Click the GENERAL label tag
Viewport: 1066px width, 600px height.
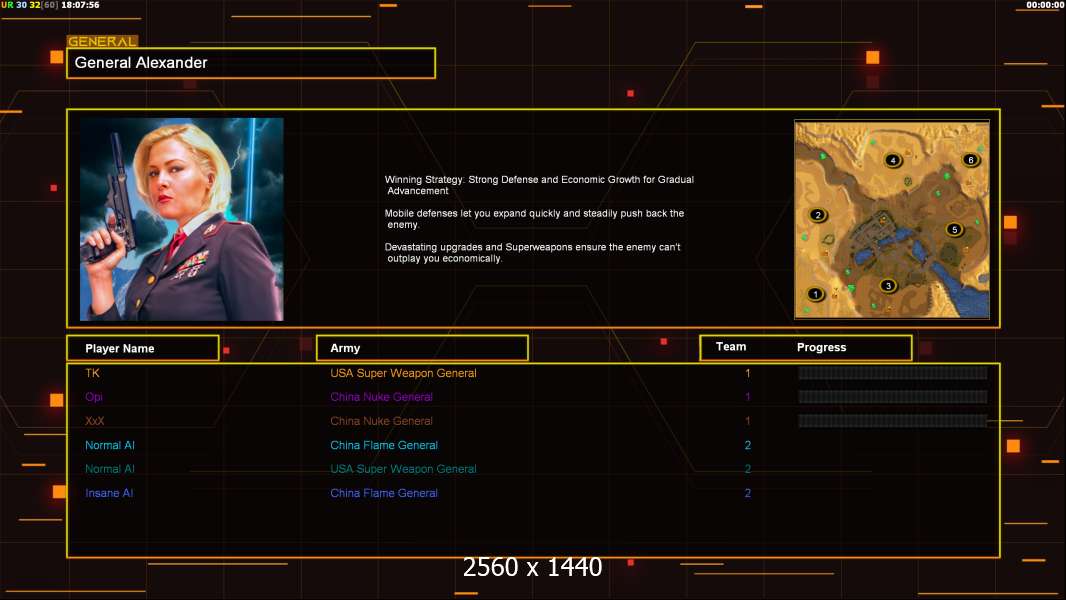(102, 41)
